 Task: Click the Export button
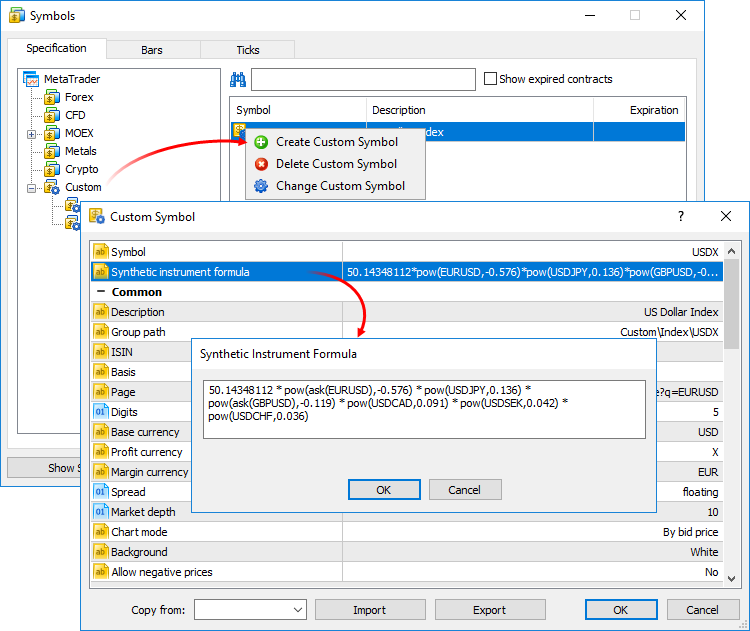click(489, 610)
